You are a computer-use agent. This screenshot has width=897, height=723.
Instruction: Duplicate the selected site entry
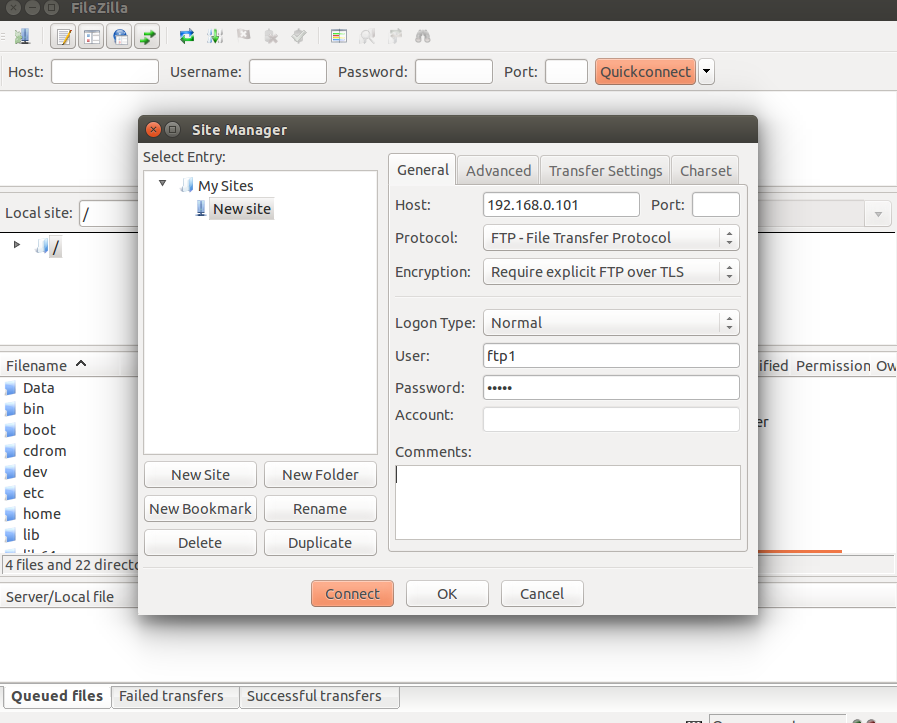coord(320,542)
